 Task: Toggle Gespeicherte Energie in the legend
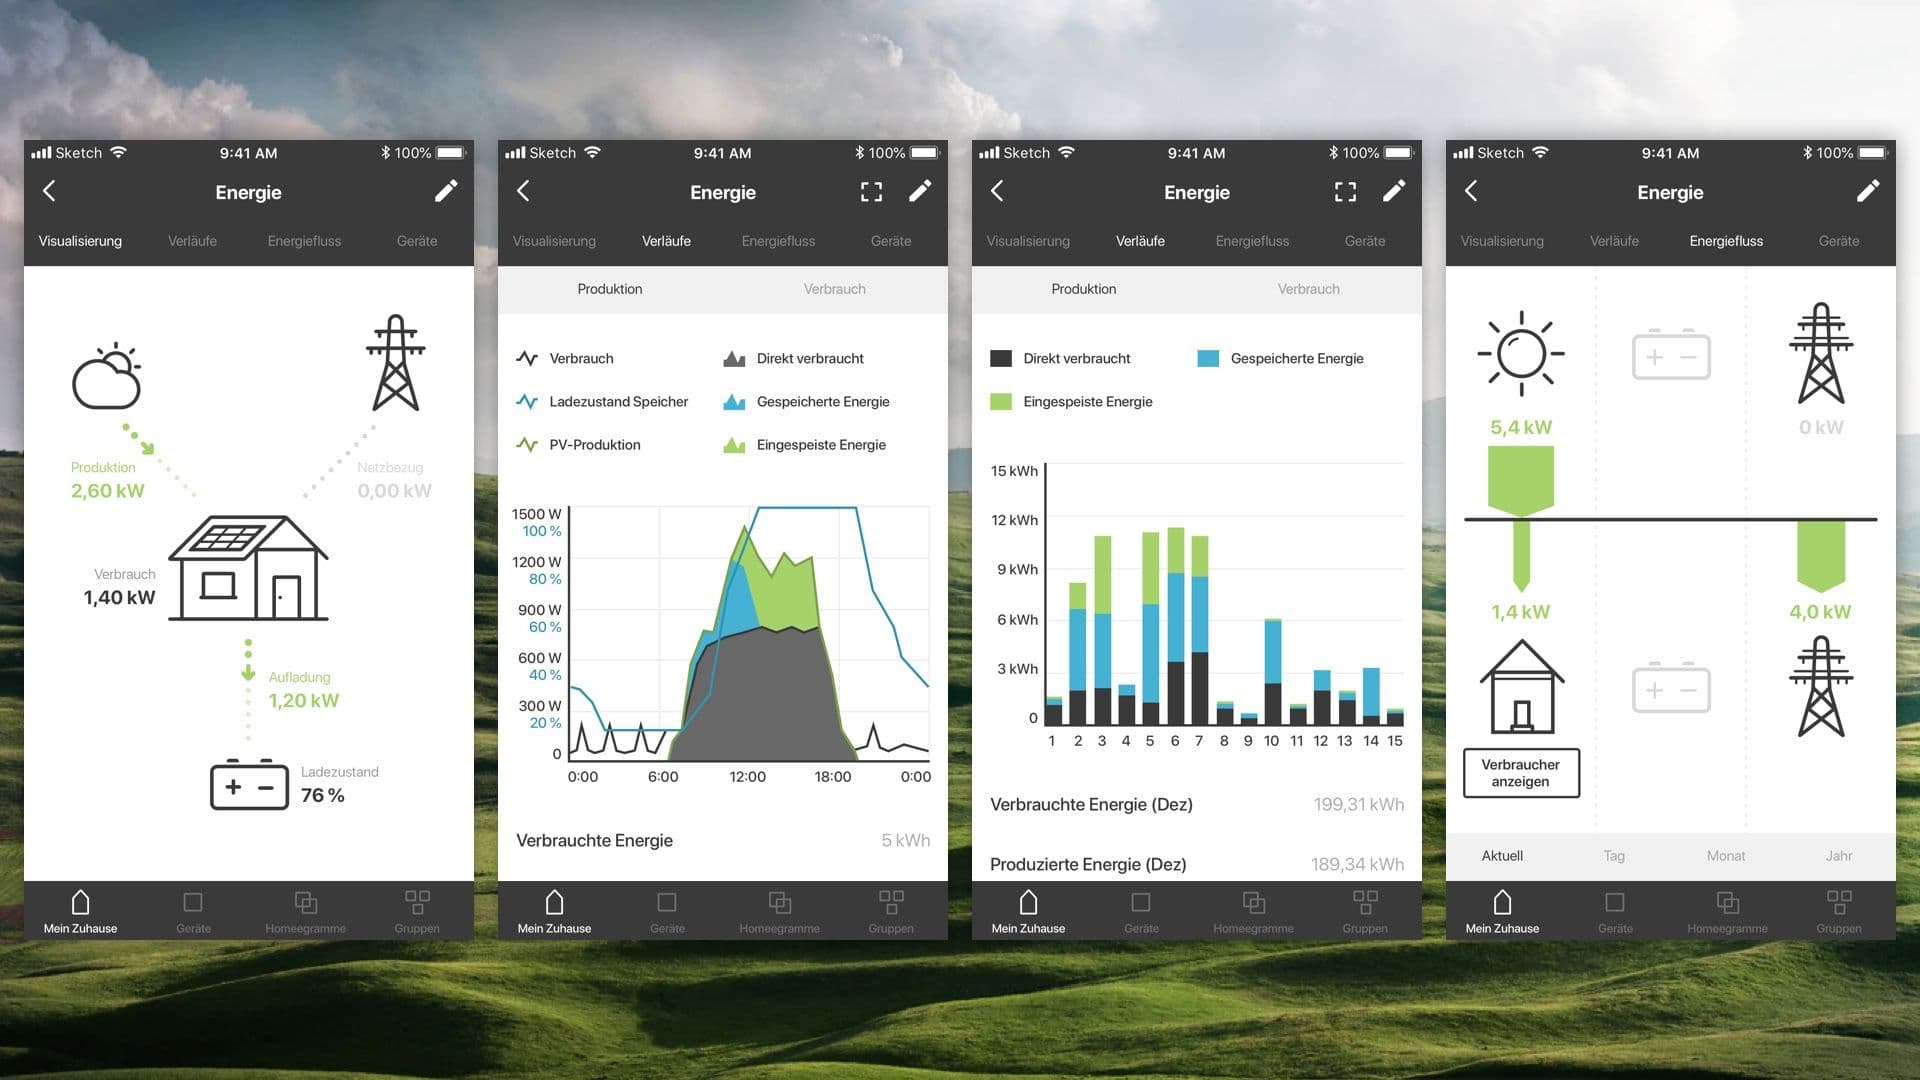[x=1280, y=358]
